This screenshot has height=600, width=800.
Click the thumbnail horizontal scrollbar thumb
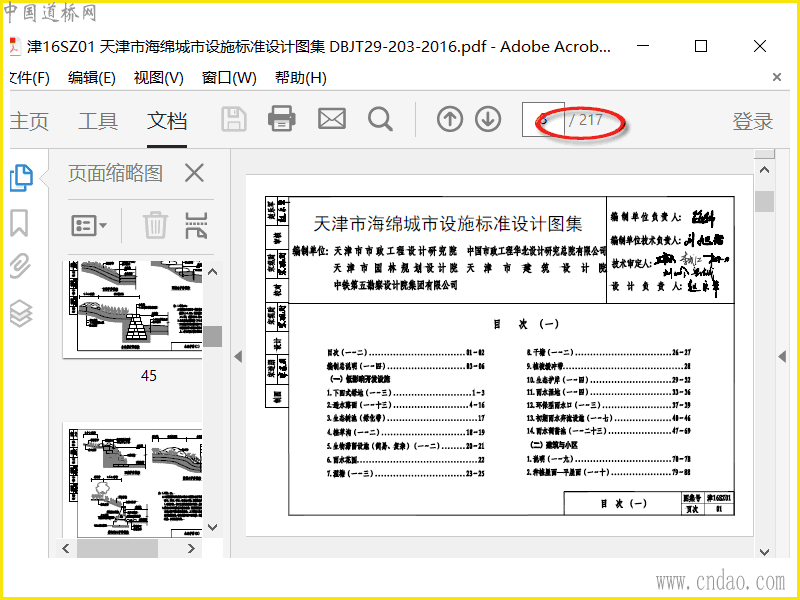[117, 548]
